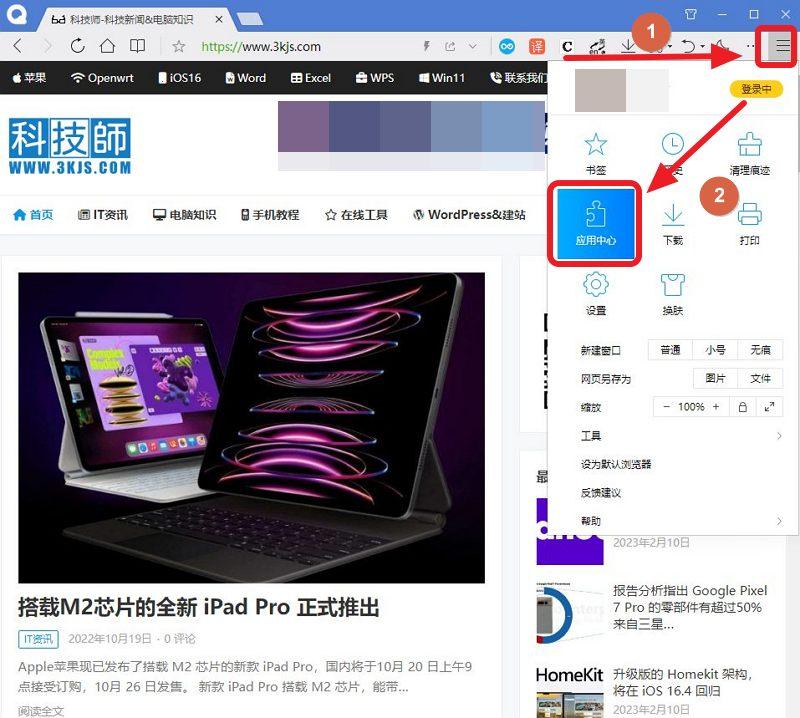The width and height of the screenshot is (800, 718).
Task: Open the 苹果 bookmark
Action: 29,78
